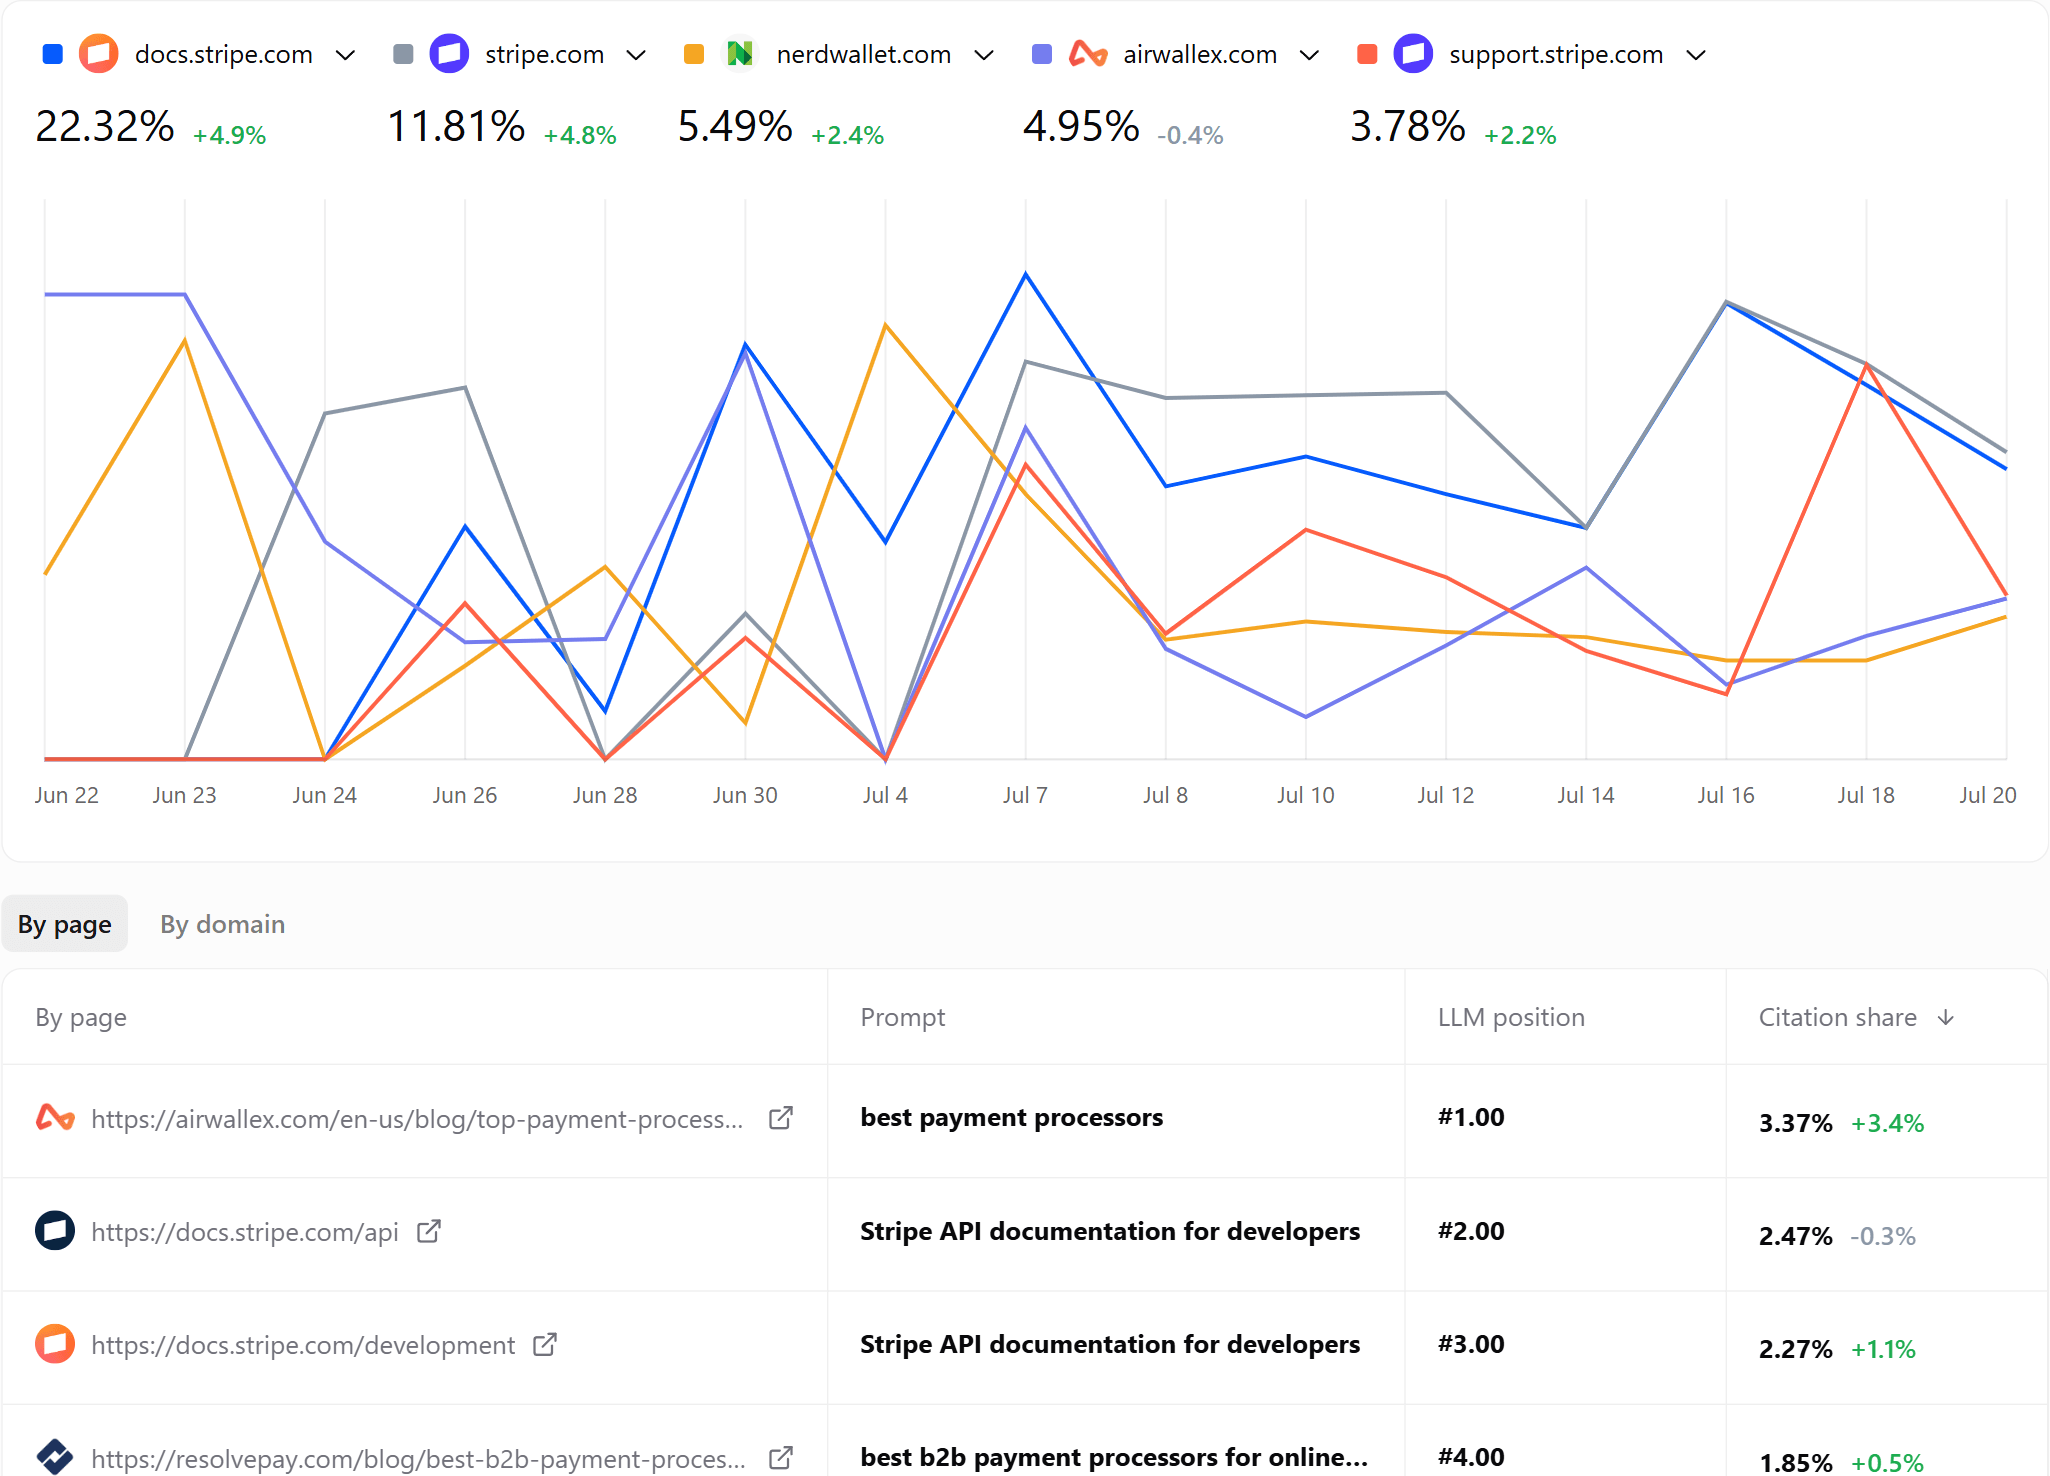Viewport: 2050px width, 1476px height.
Task: Open external link icon beside docs.stripe.com/development
Action: (x=545, y=1344)
